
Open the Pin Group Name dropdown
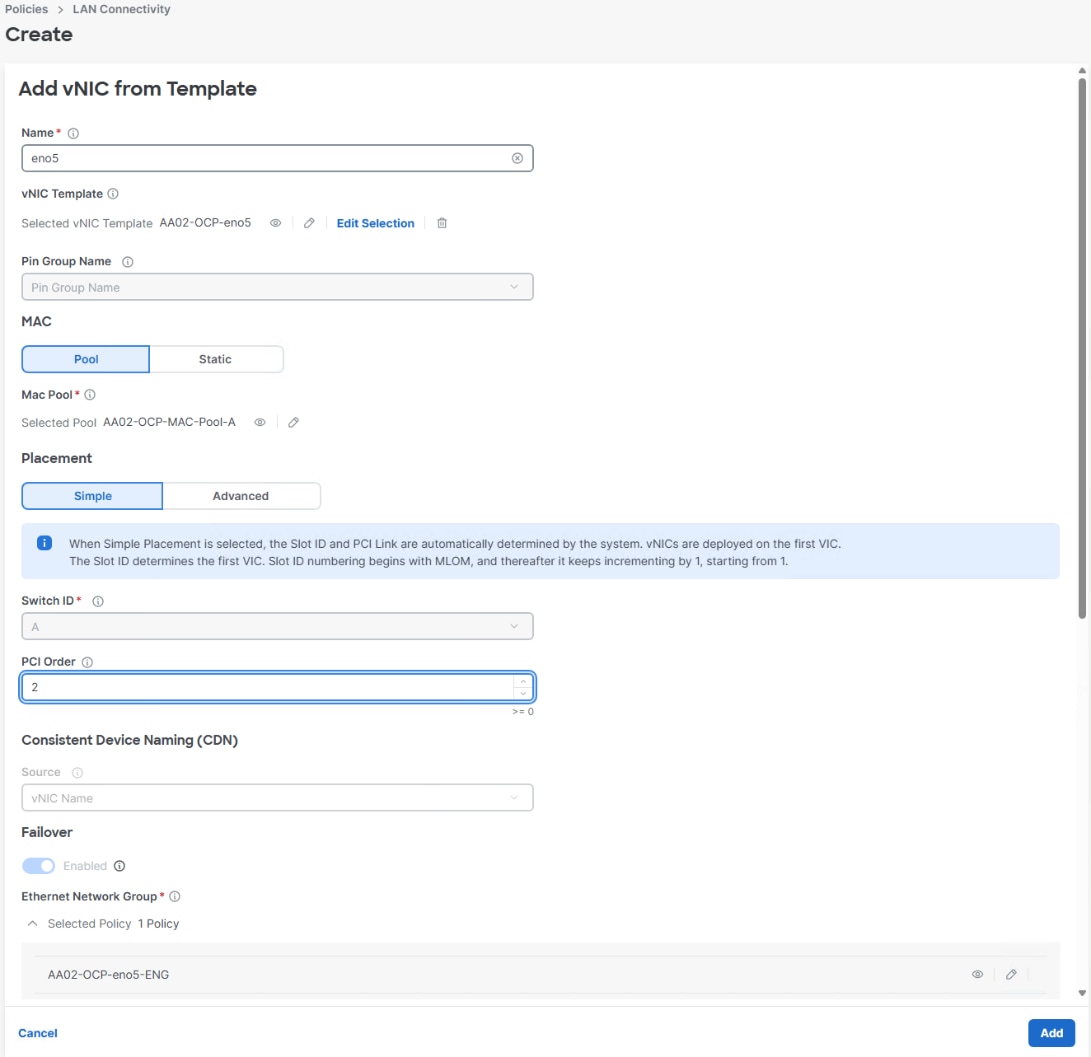pyautogui.click(x=277, y=287)
